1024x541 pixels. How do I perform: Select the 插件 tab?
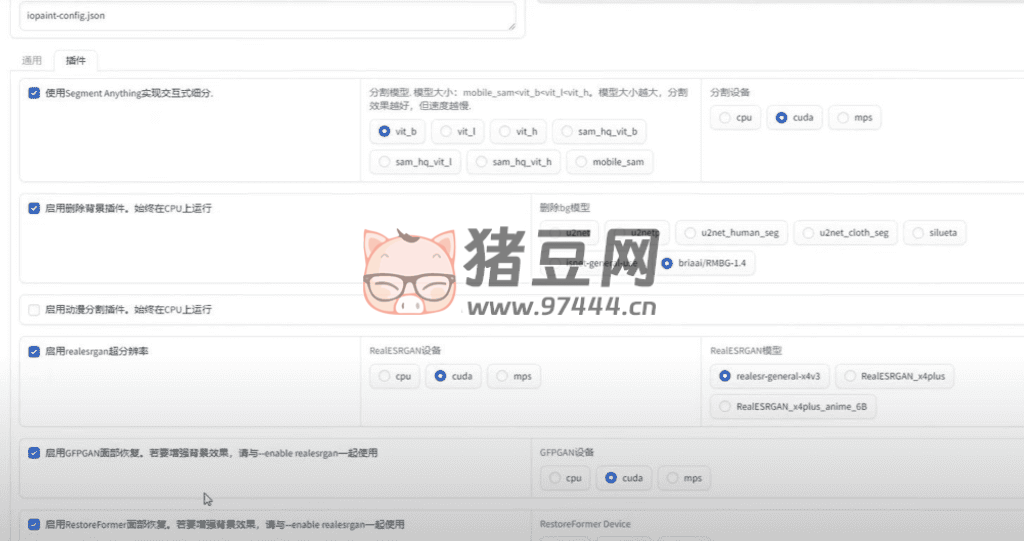pyautogui.click(x=75, y=61)
